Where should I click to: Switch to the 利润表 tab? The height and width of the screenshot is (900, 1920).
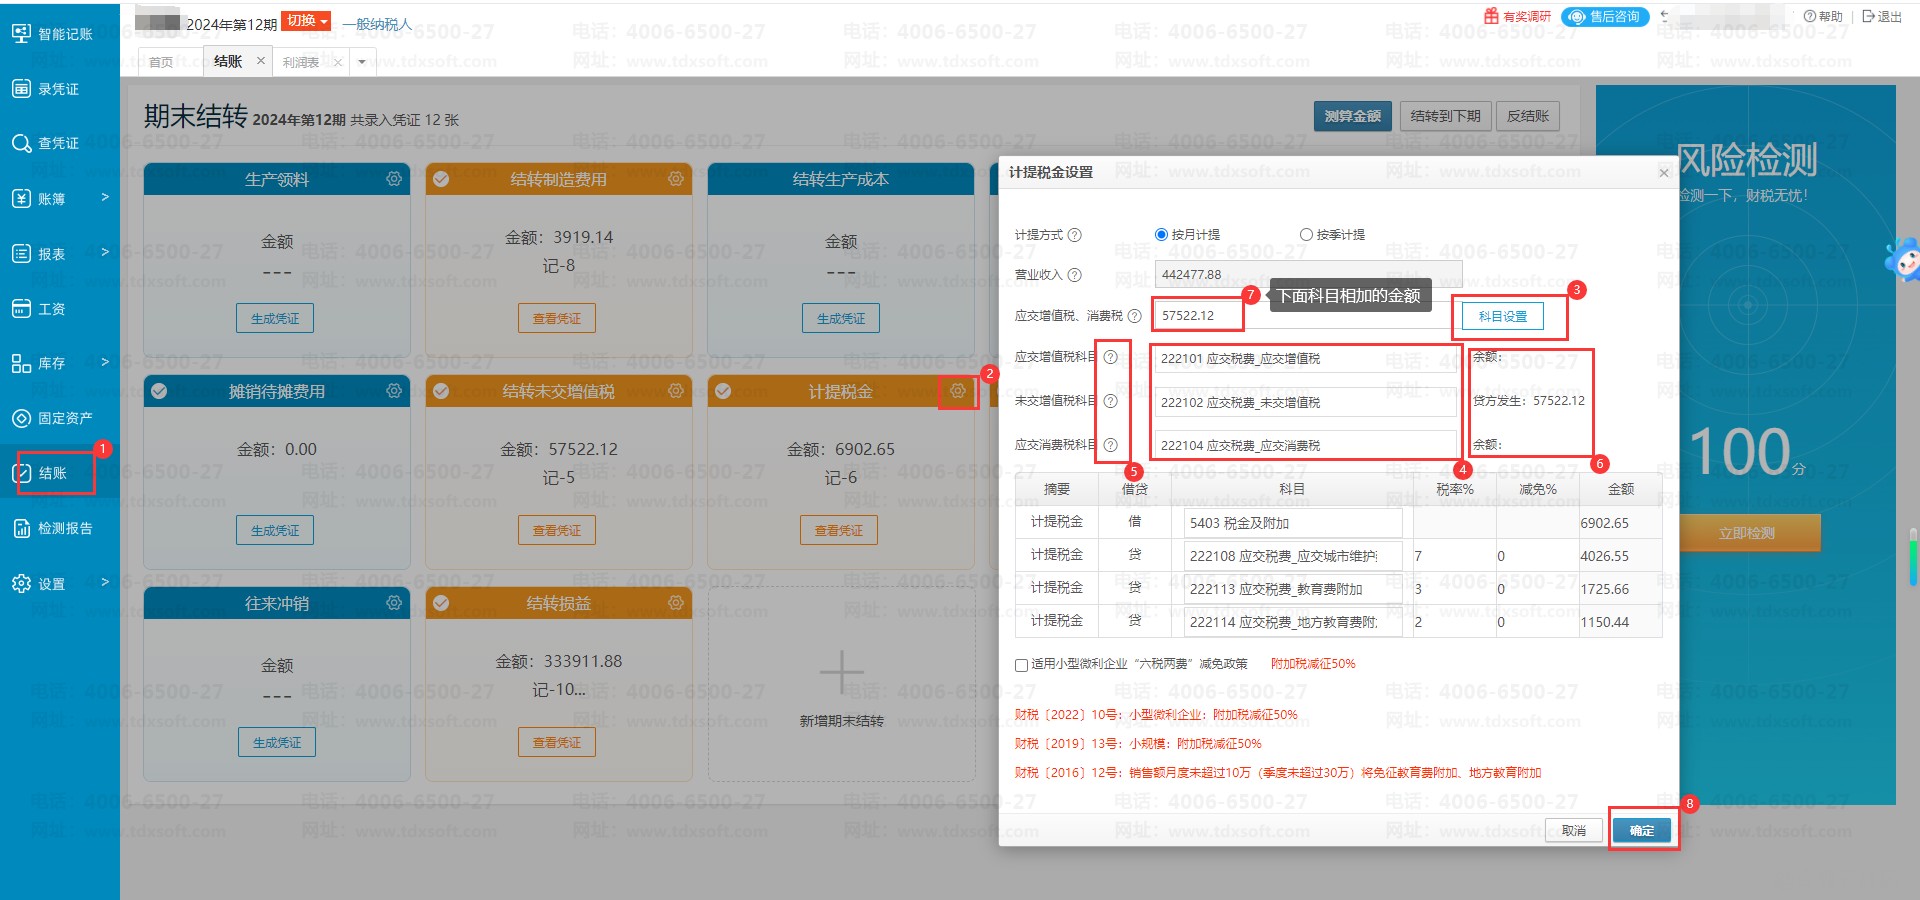point(301,62)
